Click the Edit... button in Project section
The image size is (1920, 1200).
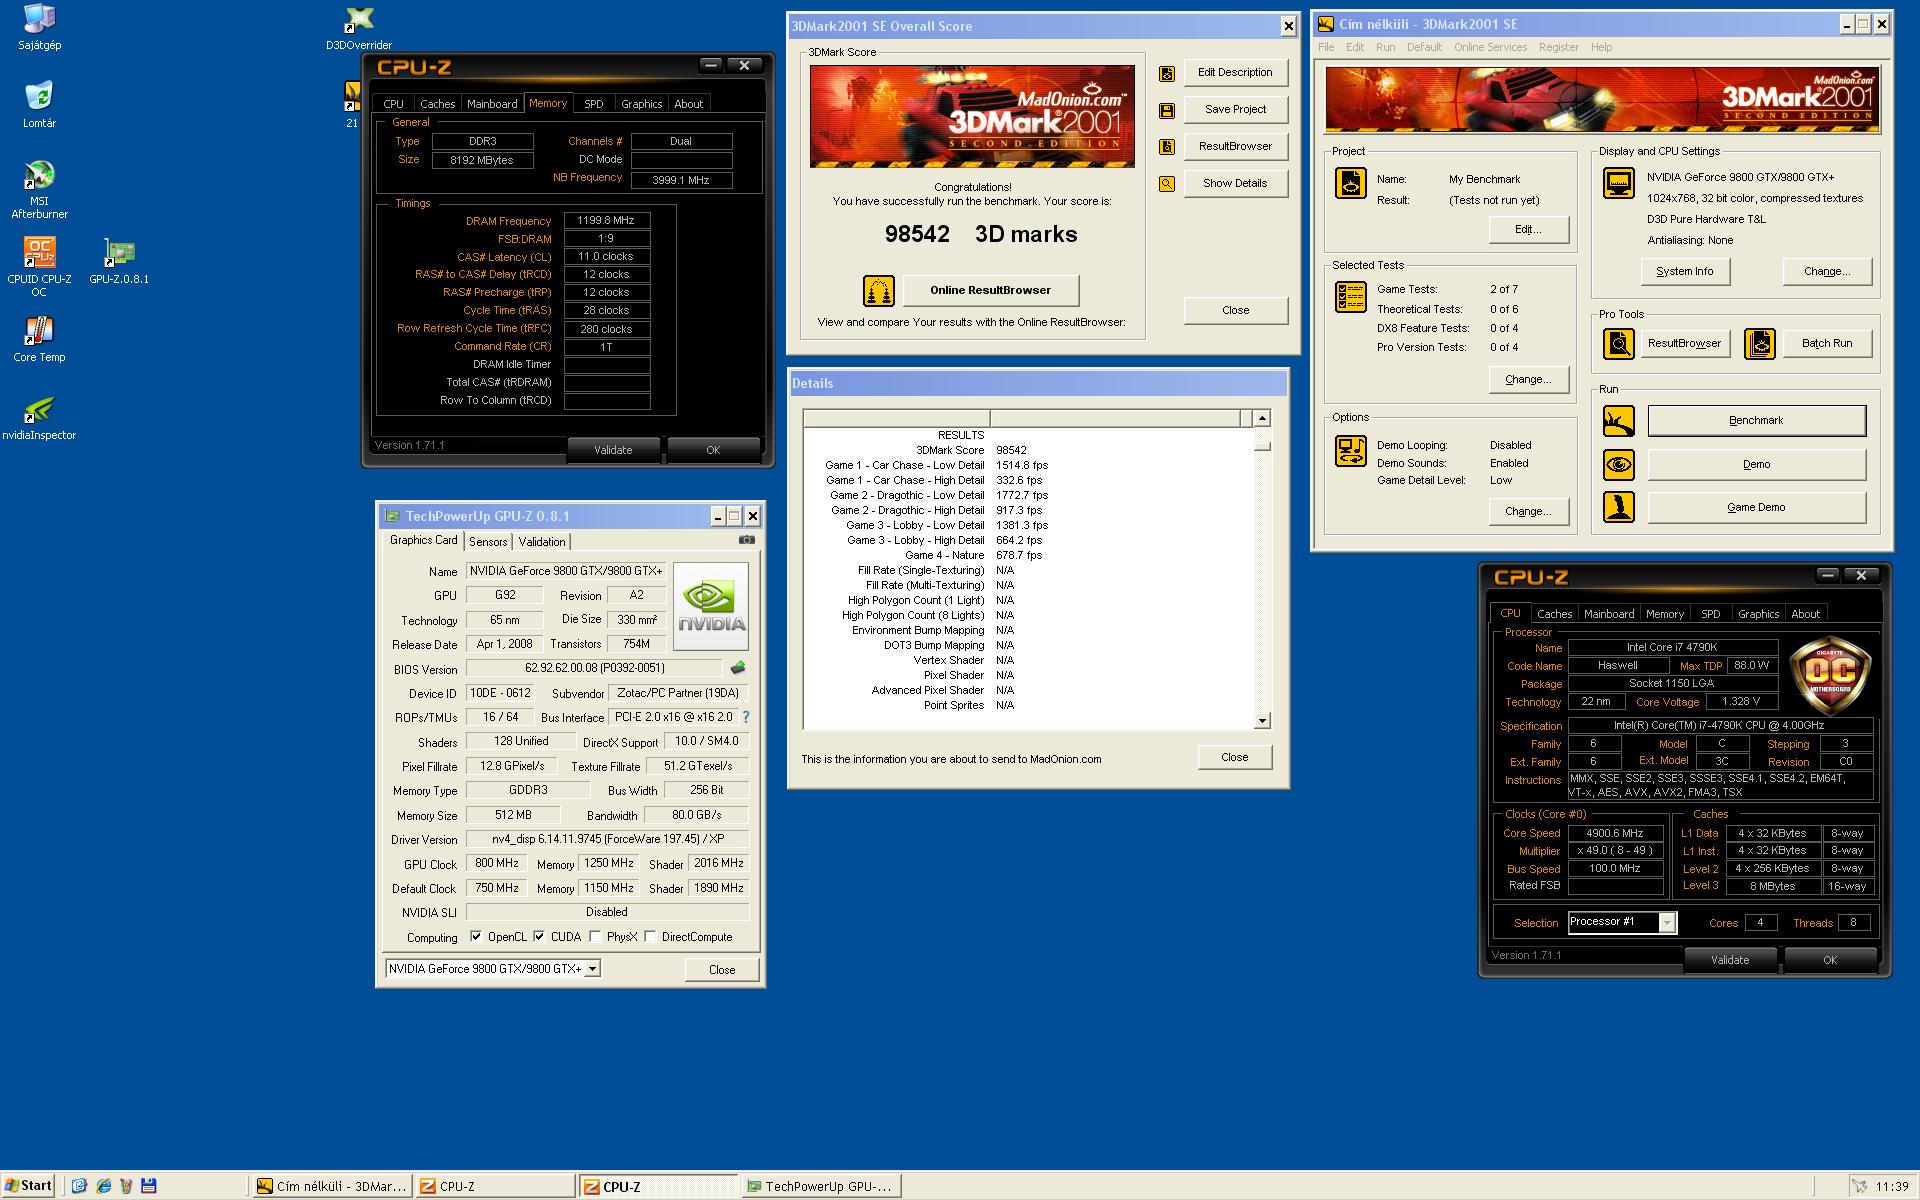pos(1527,230)
